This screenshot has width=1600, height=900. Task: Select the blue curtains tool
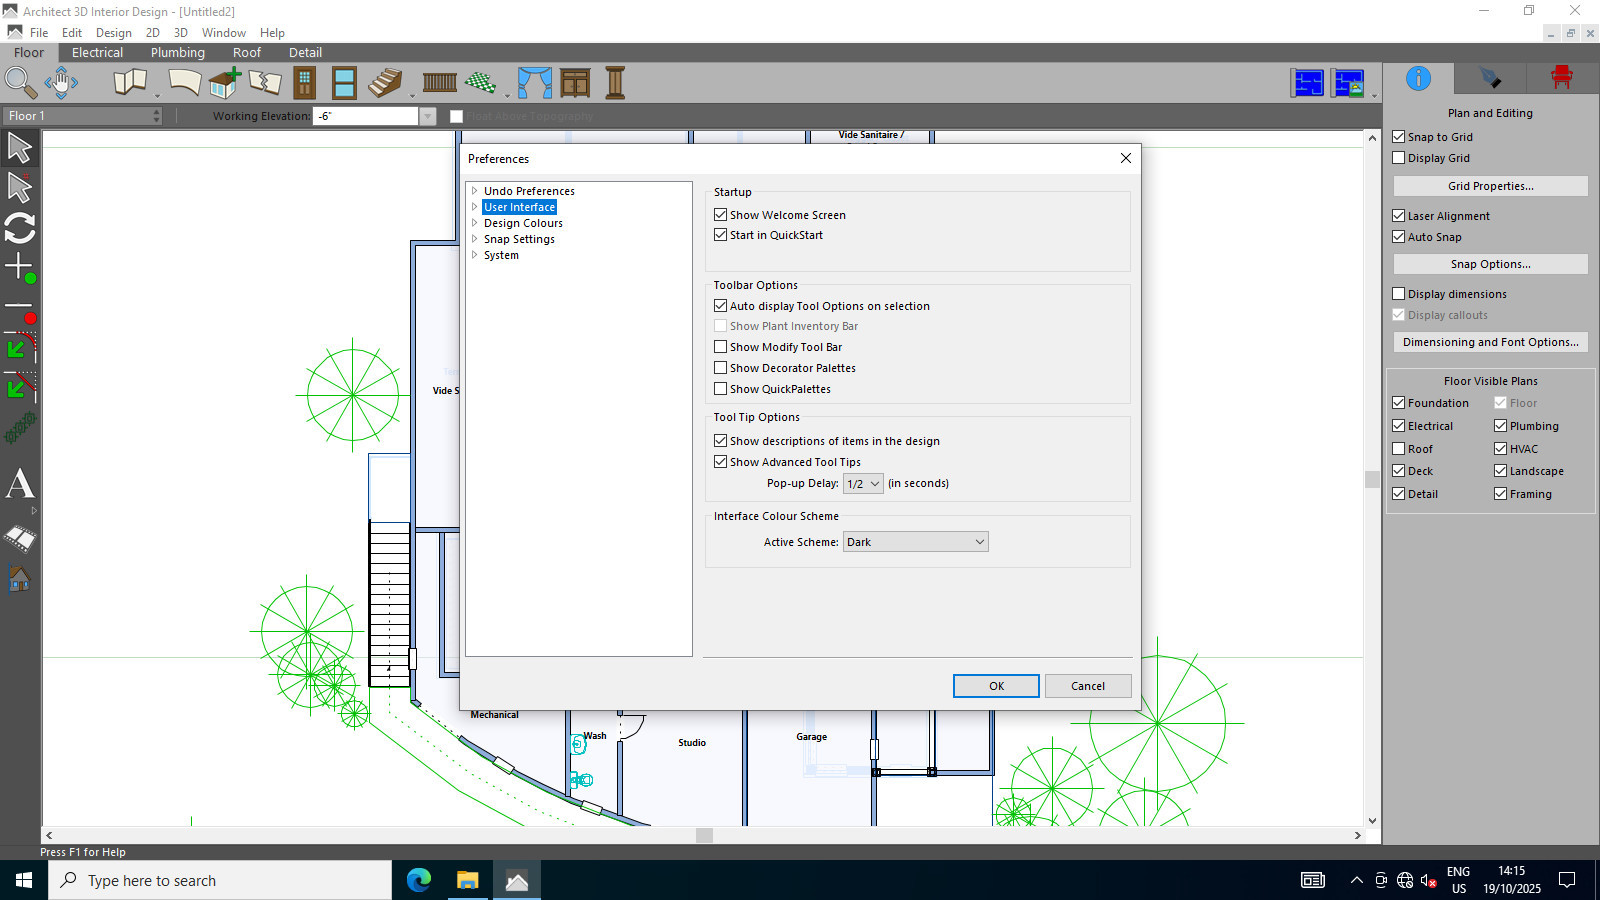click(534, 82)
